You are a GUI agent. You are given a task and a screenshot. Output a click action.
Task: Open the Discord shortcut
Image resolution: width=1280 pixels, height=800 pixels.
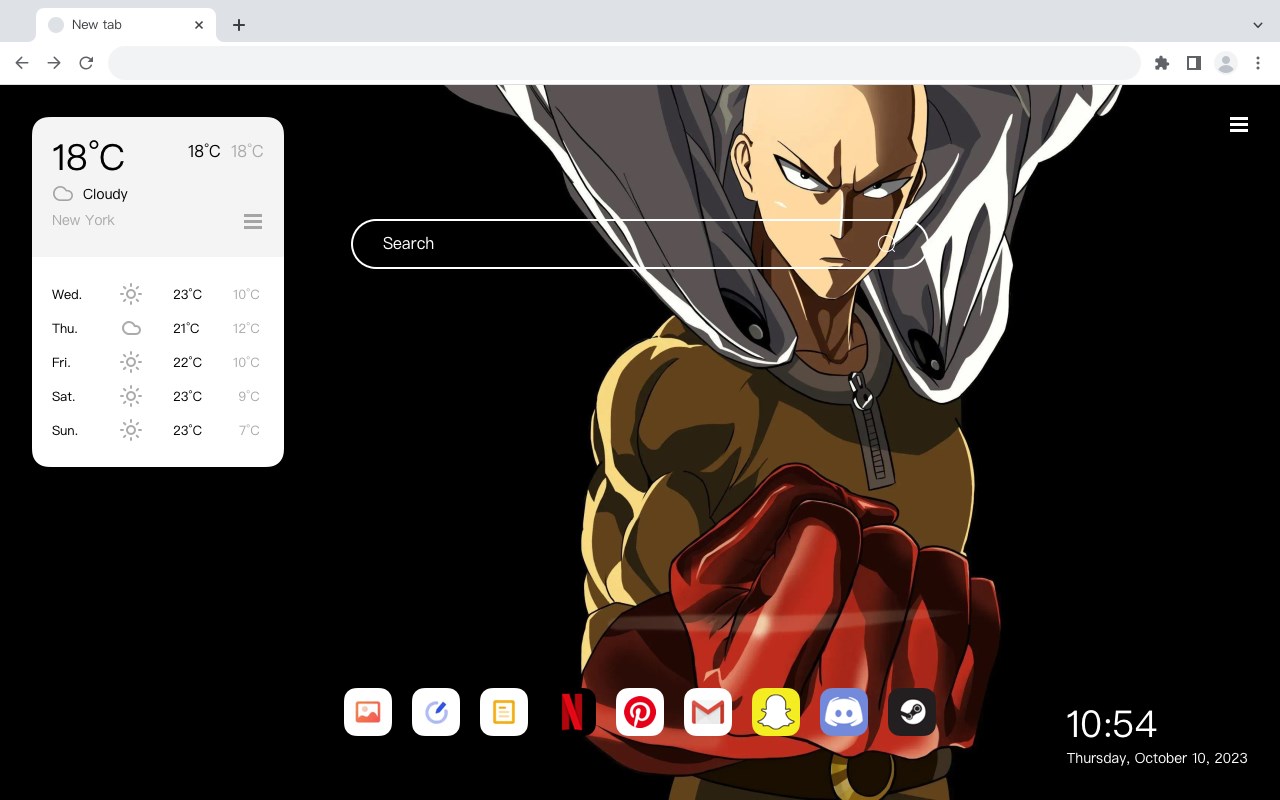pyautogui.click(x=844, y=712)
